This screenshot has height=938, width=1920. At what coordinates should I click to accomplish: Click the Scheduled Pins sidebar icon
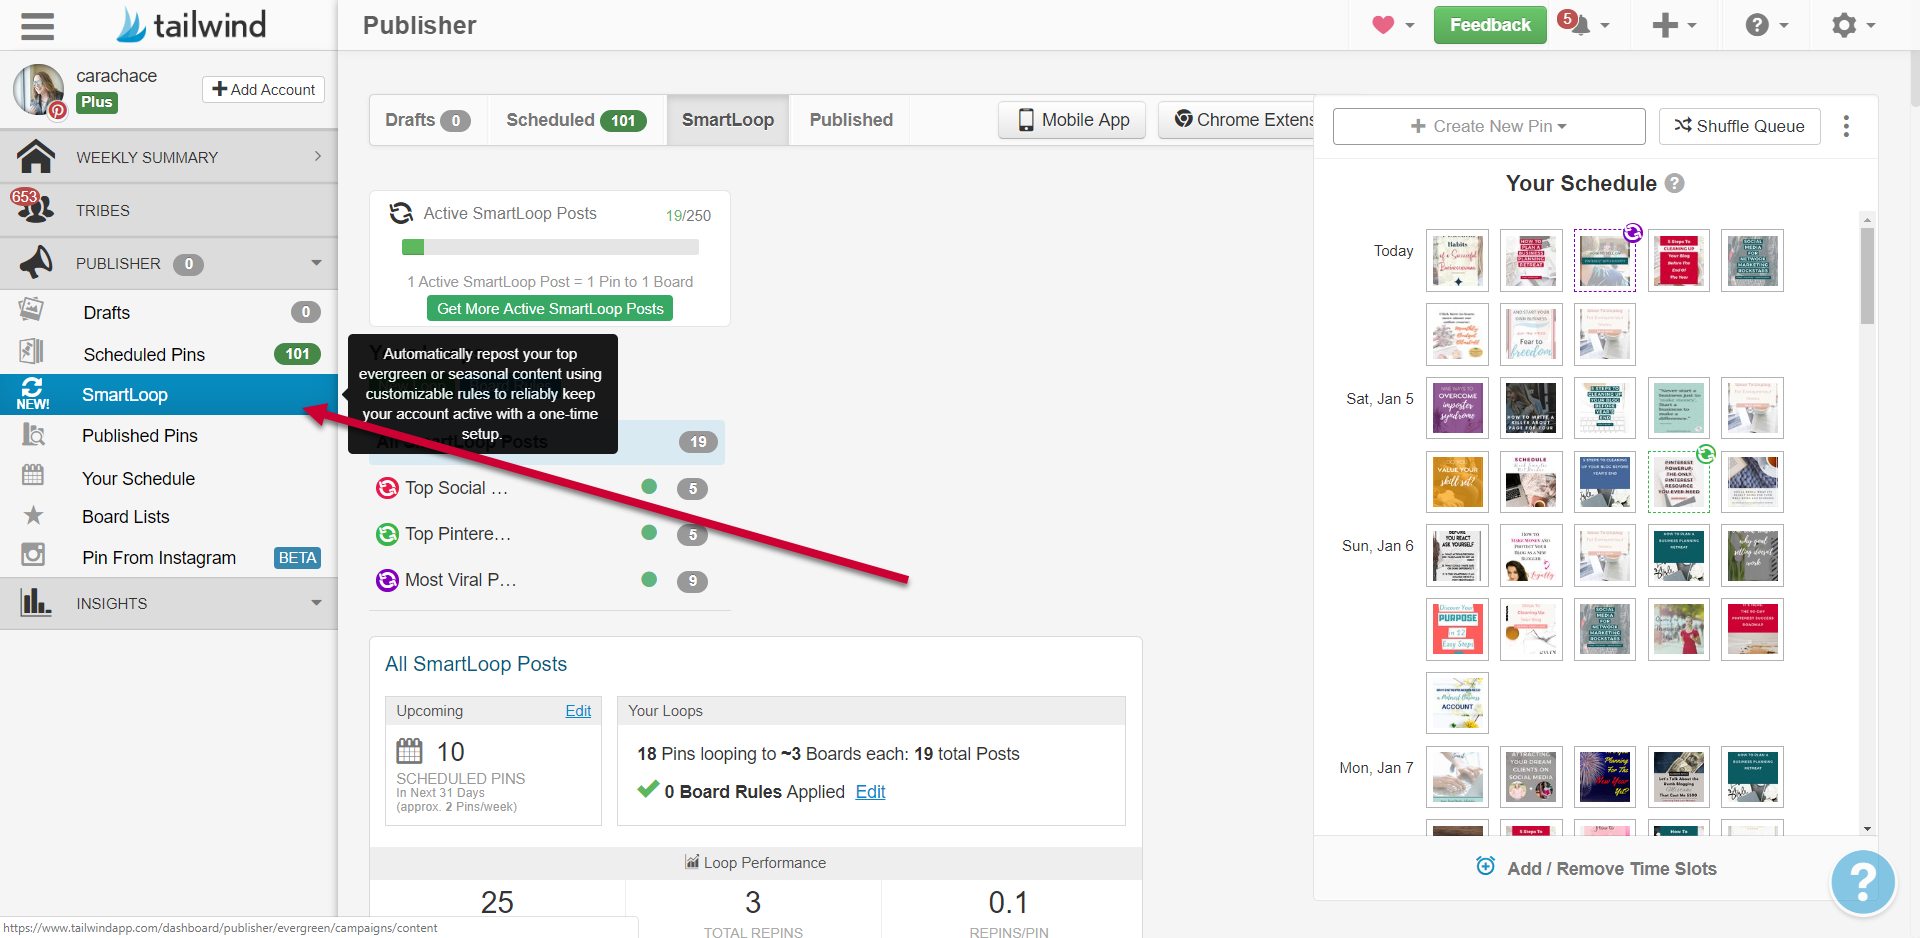point(32,352)
